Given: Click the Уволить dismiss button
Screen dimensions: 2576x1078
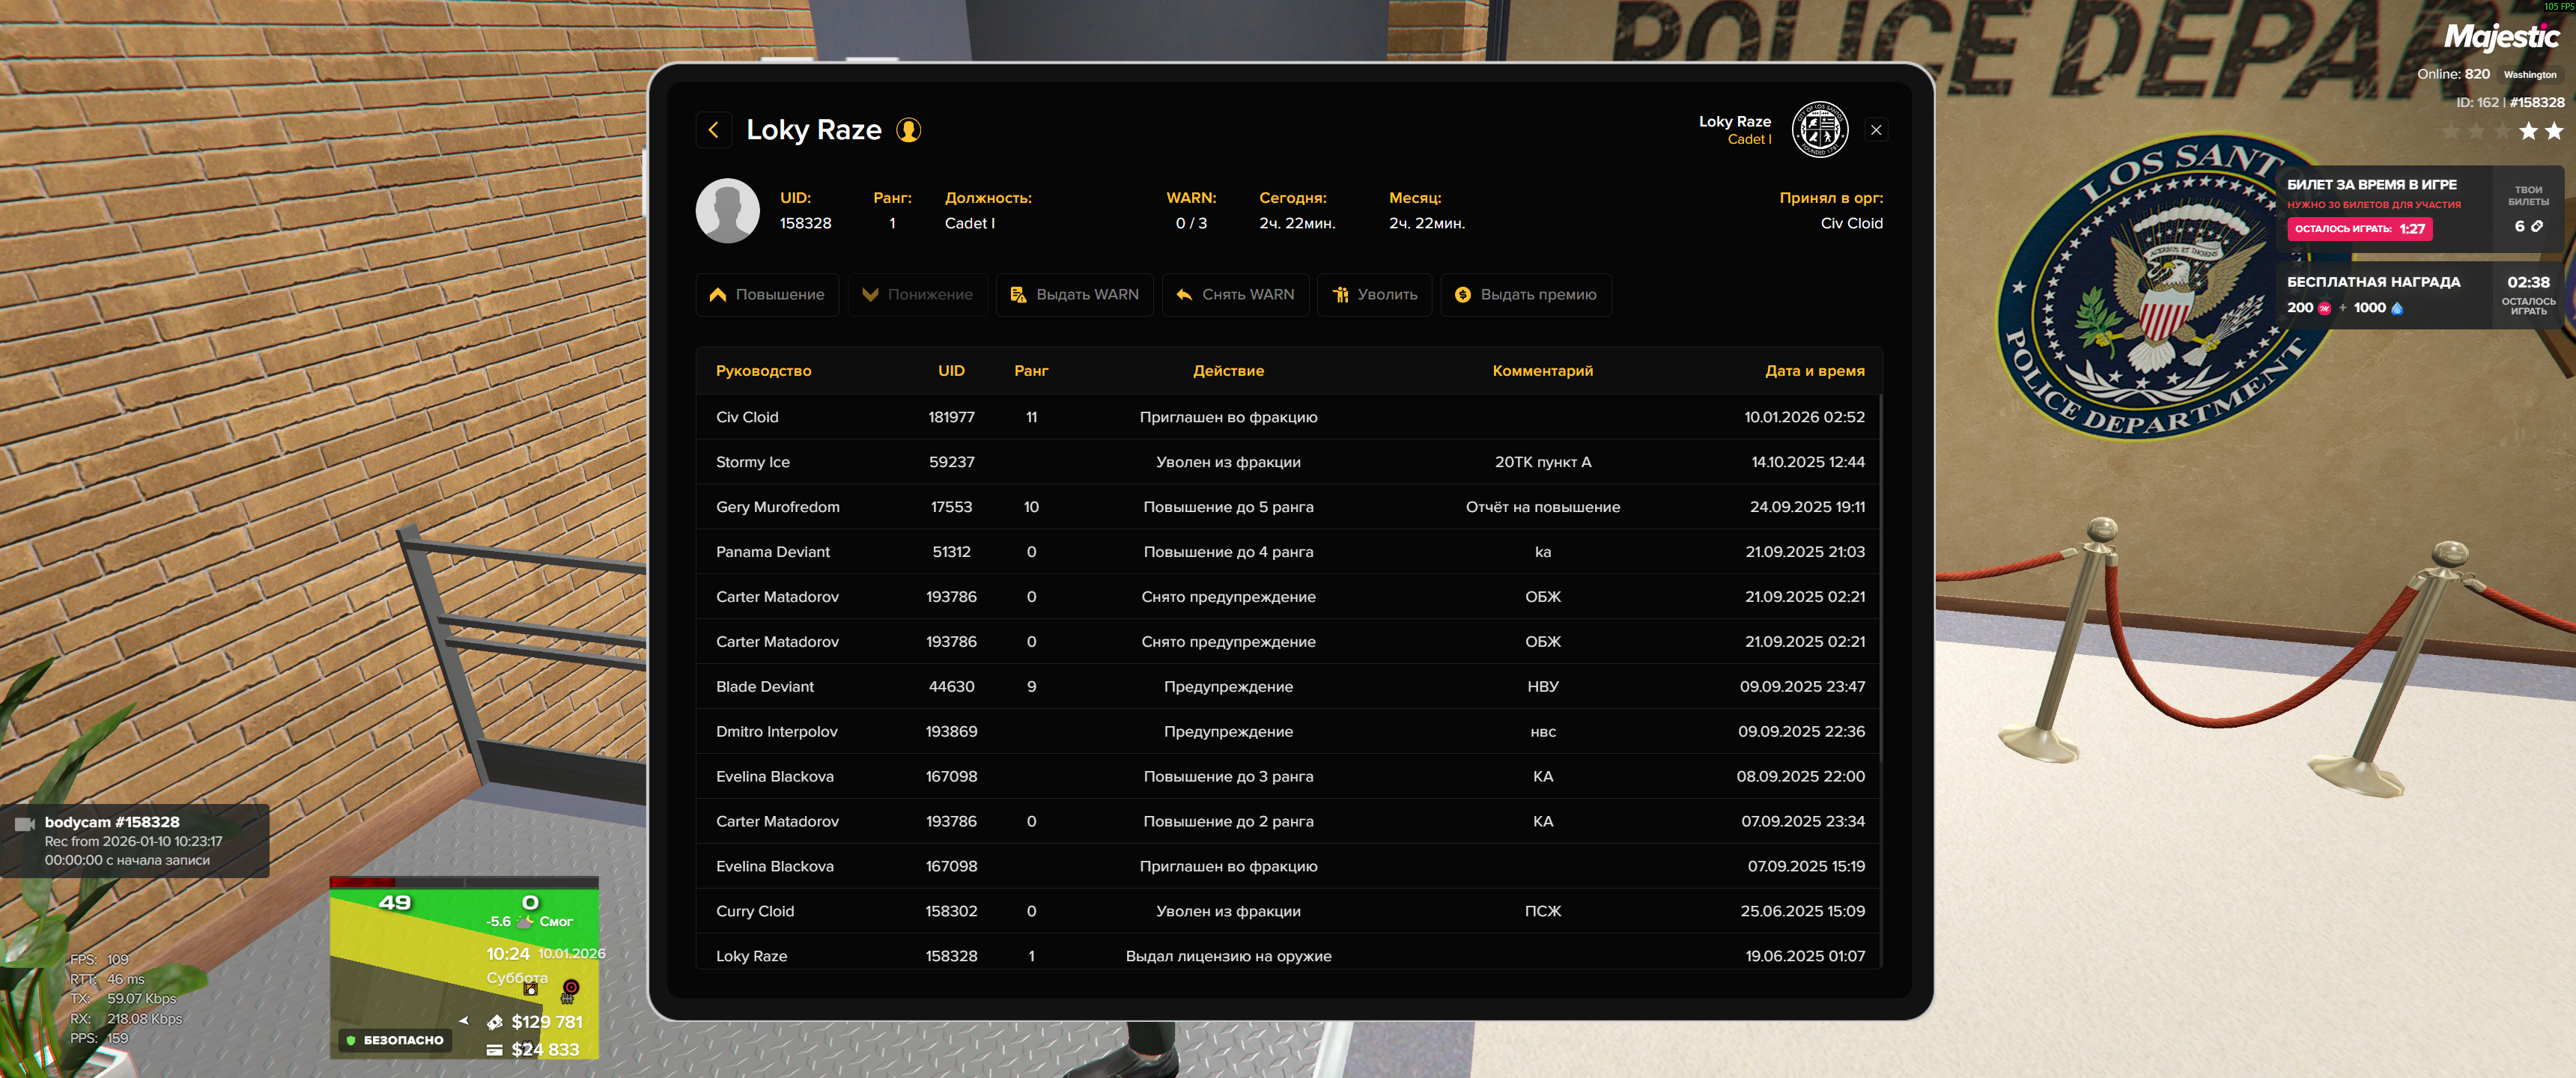Looking at the screenshot, I should pos(1374,295).
